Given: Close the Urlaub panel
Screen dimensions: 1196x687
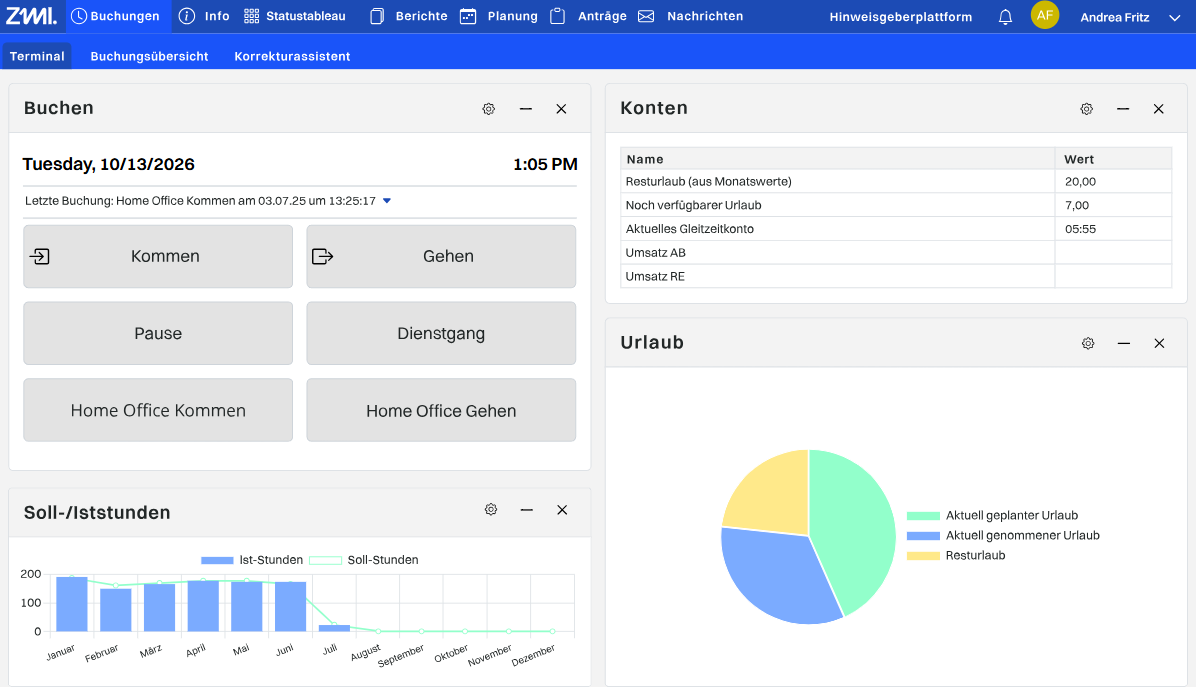Looking at the screenshot, I should pos(1159,343).
